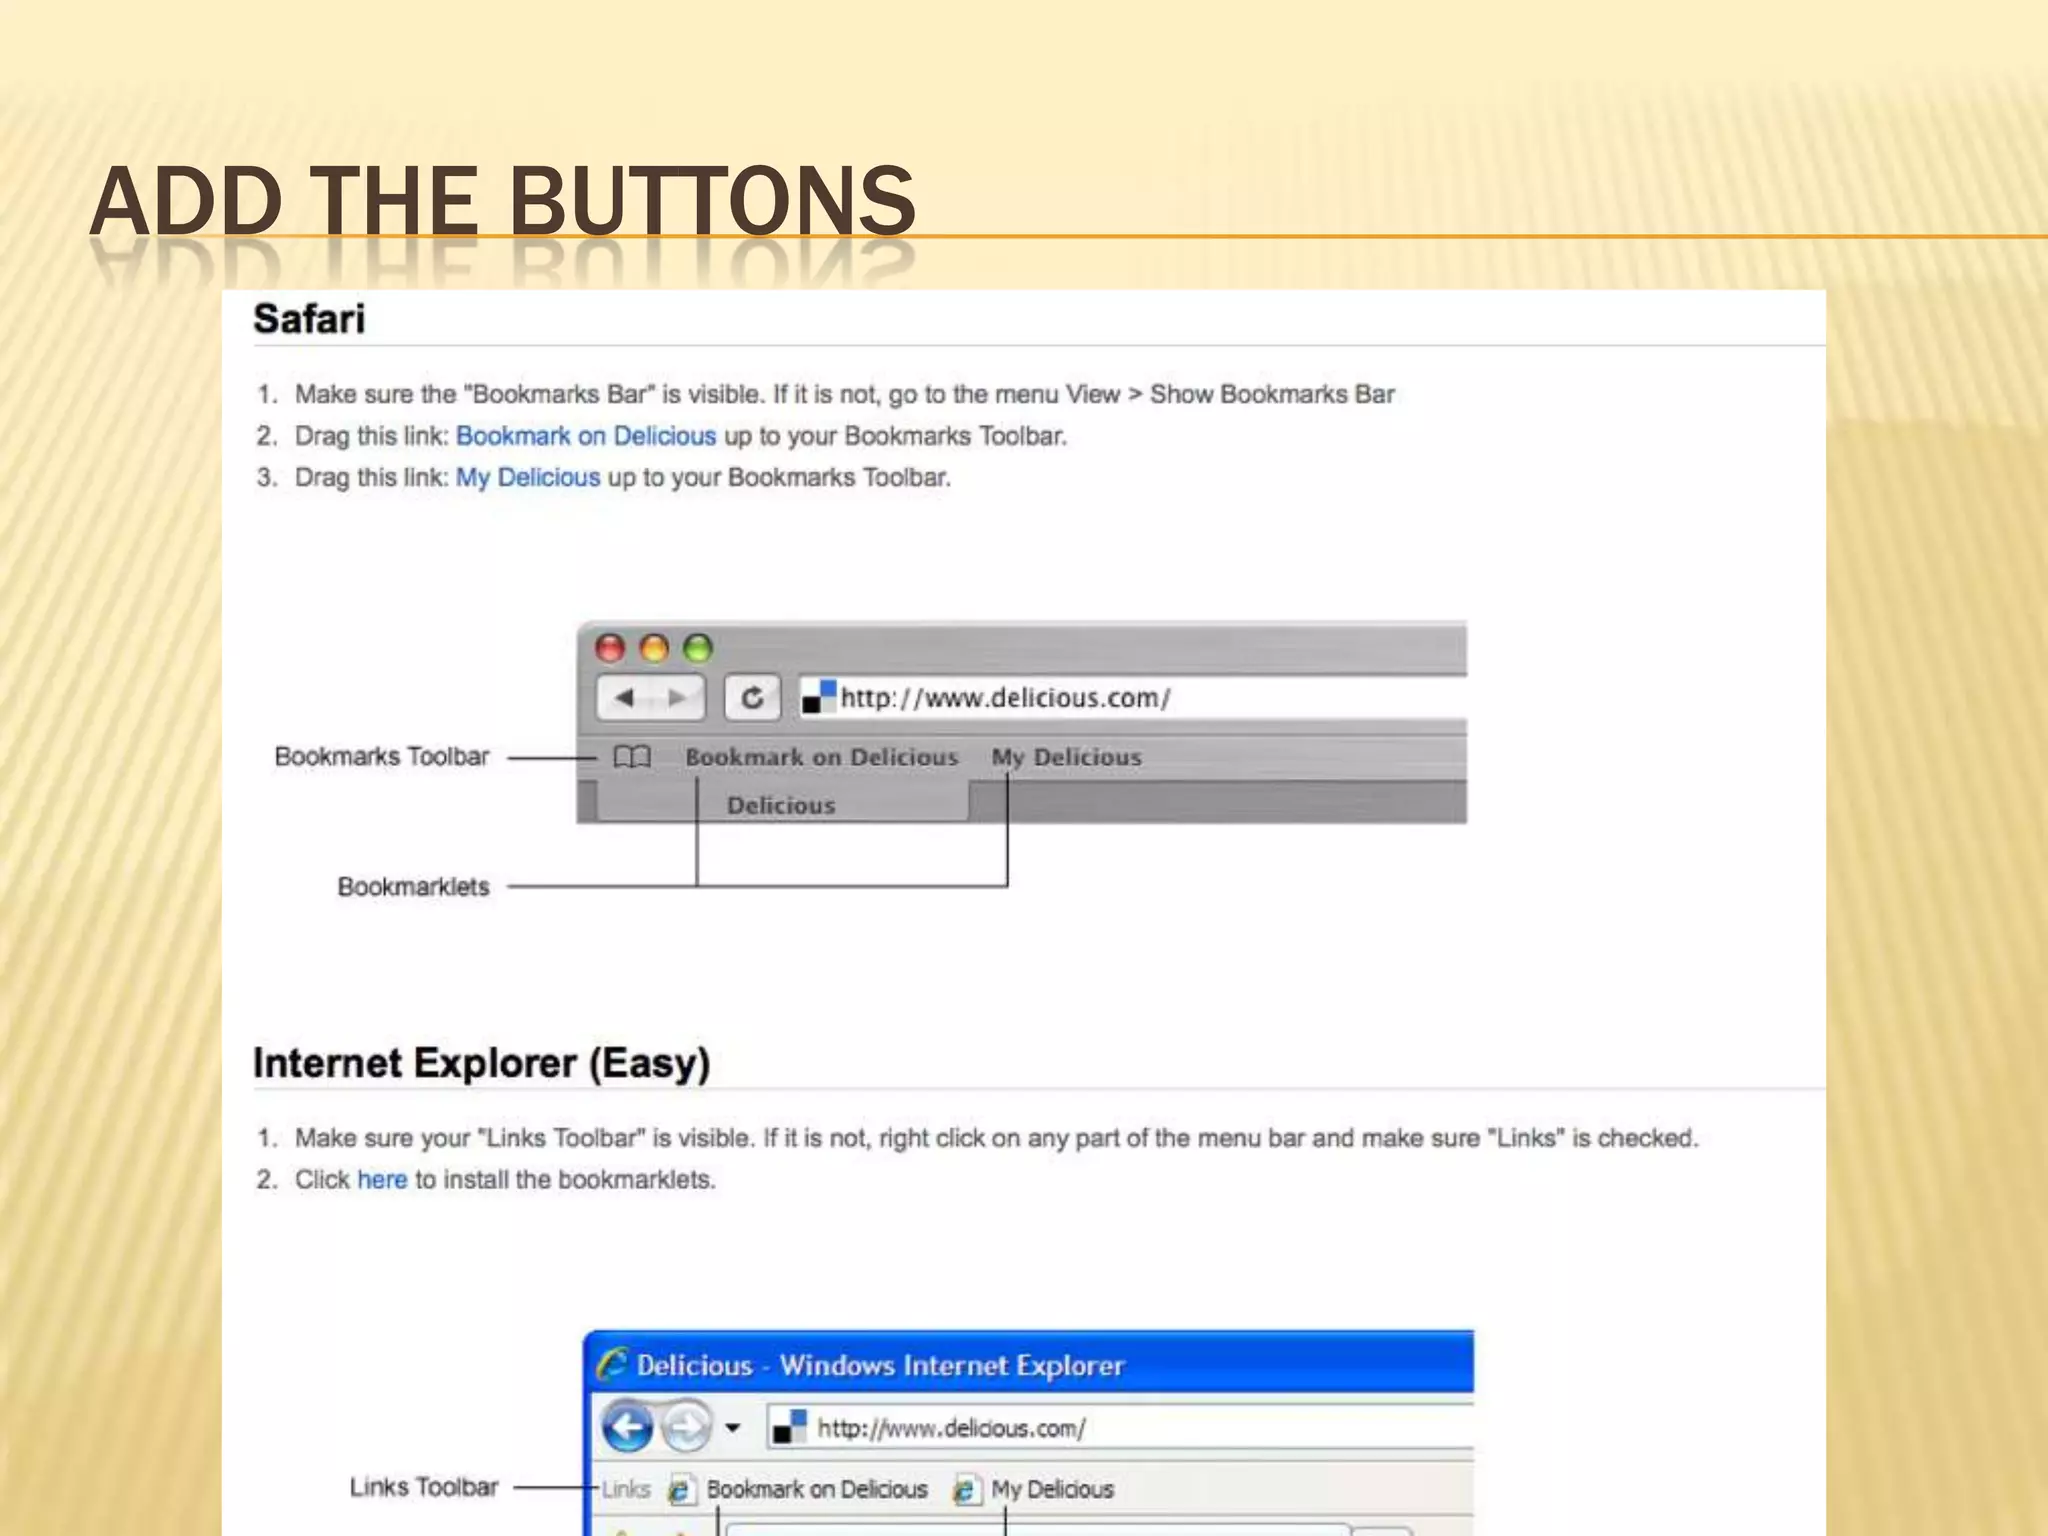
Task: Click the blue 'My Delicious' link in step 3
Action: pos(528,477)
